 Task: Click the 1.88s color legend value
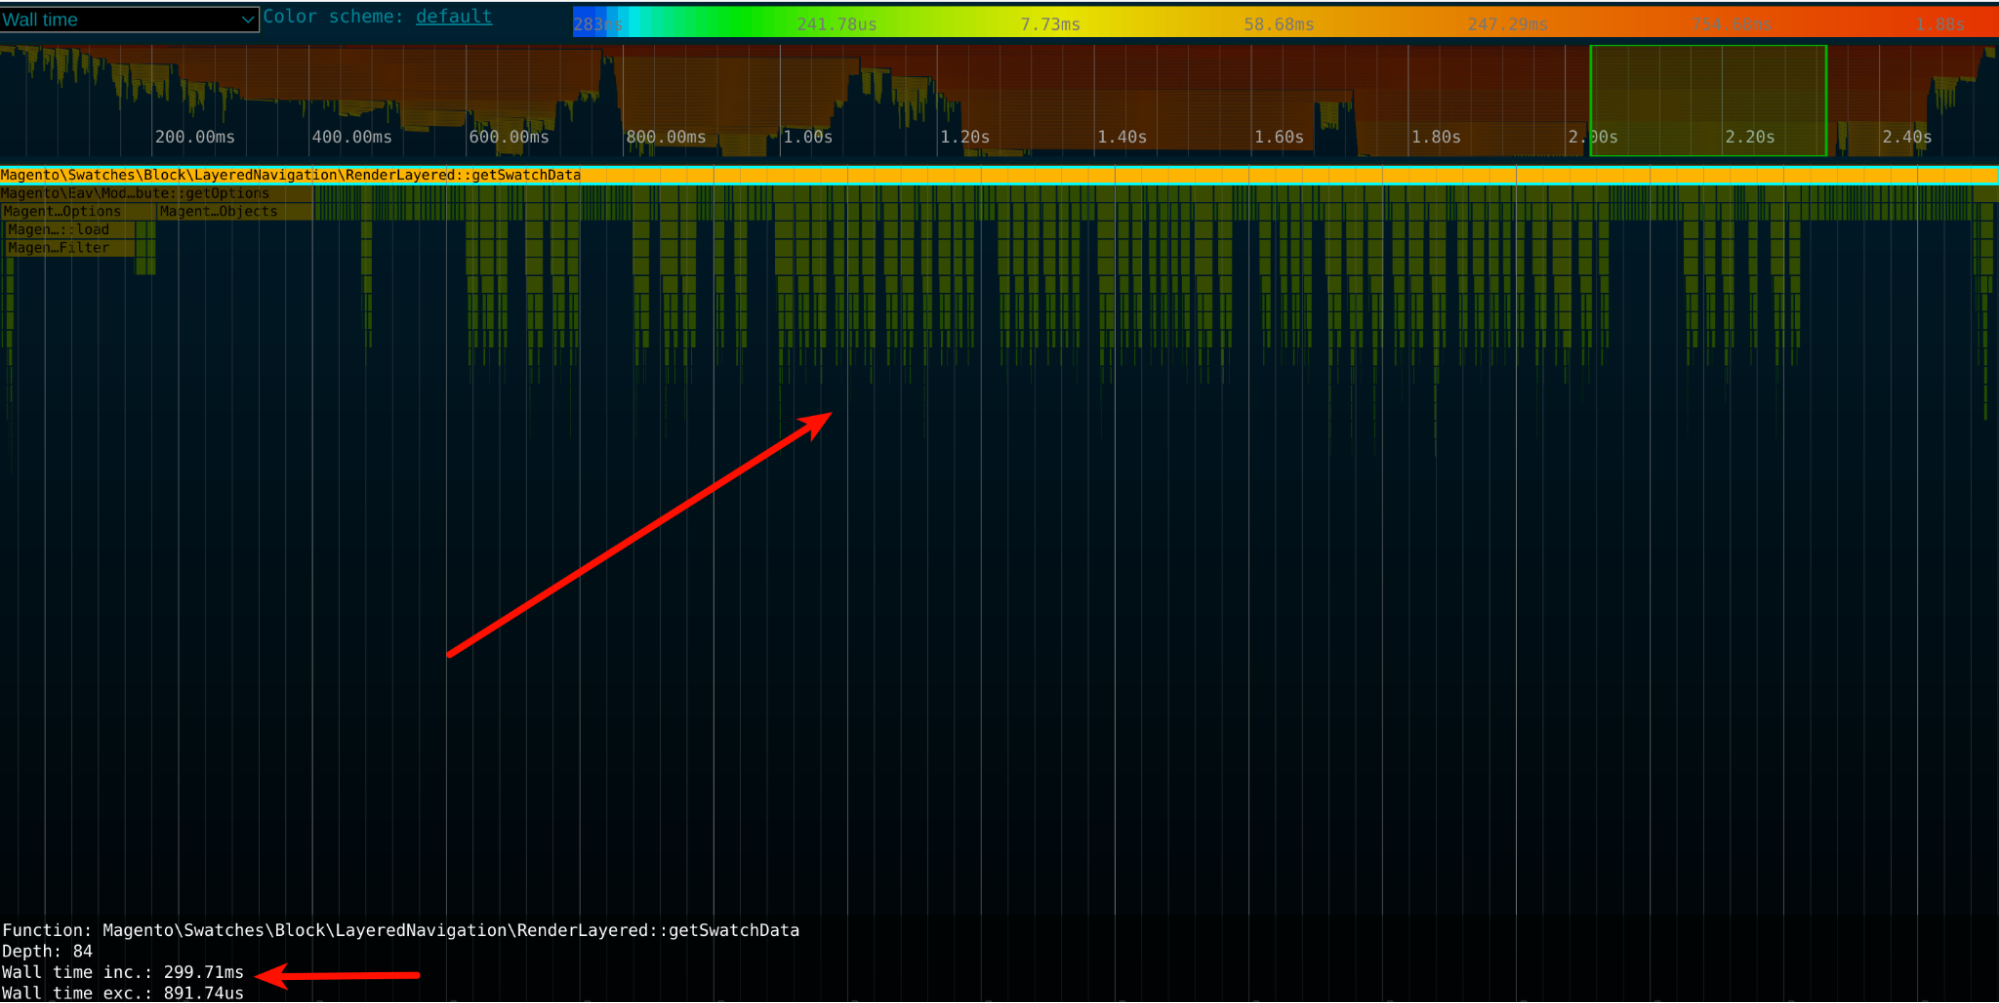click(x=1940, y=24)
